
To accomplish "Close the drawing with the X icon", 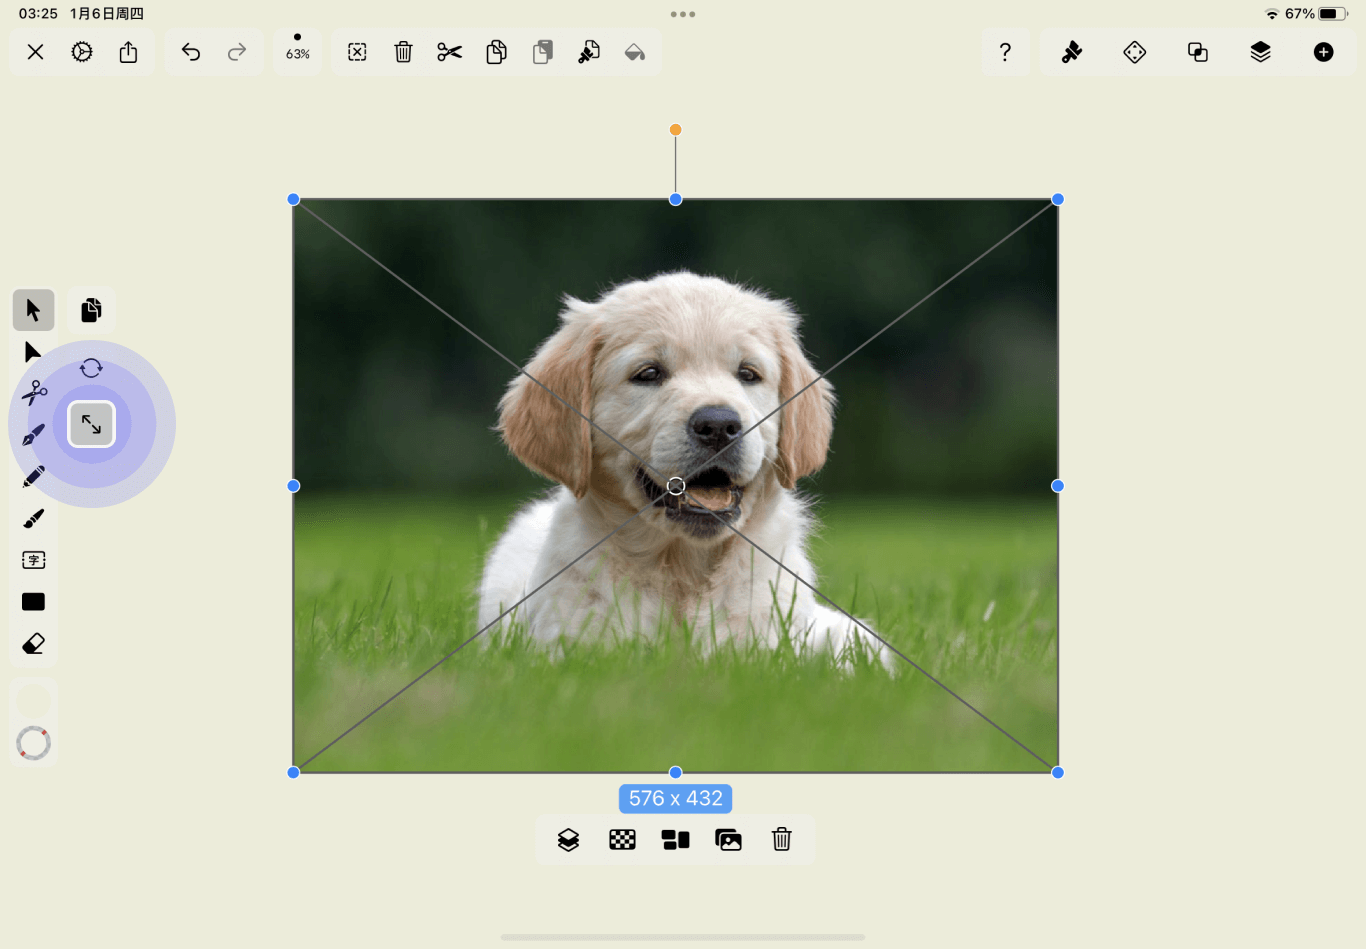I will 35,52.
